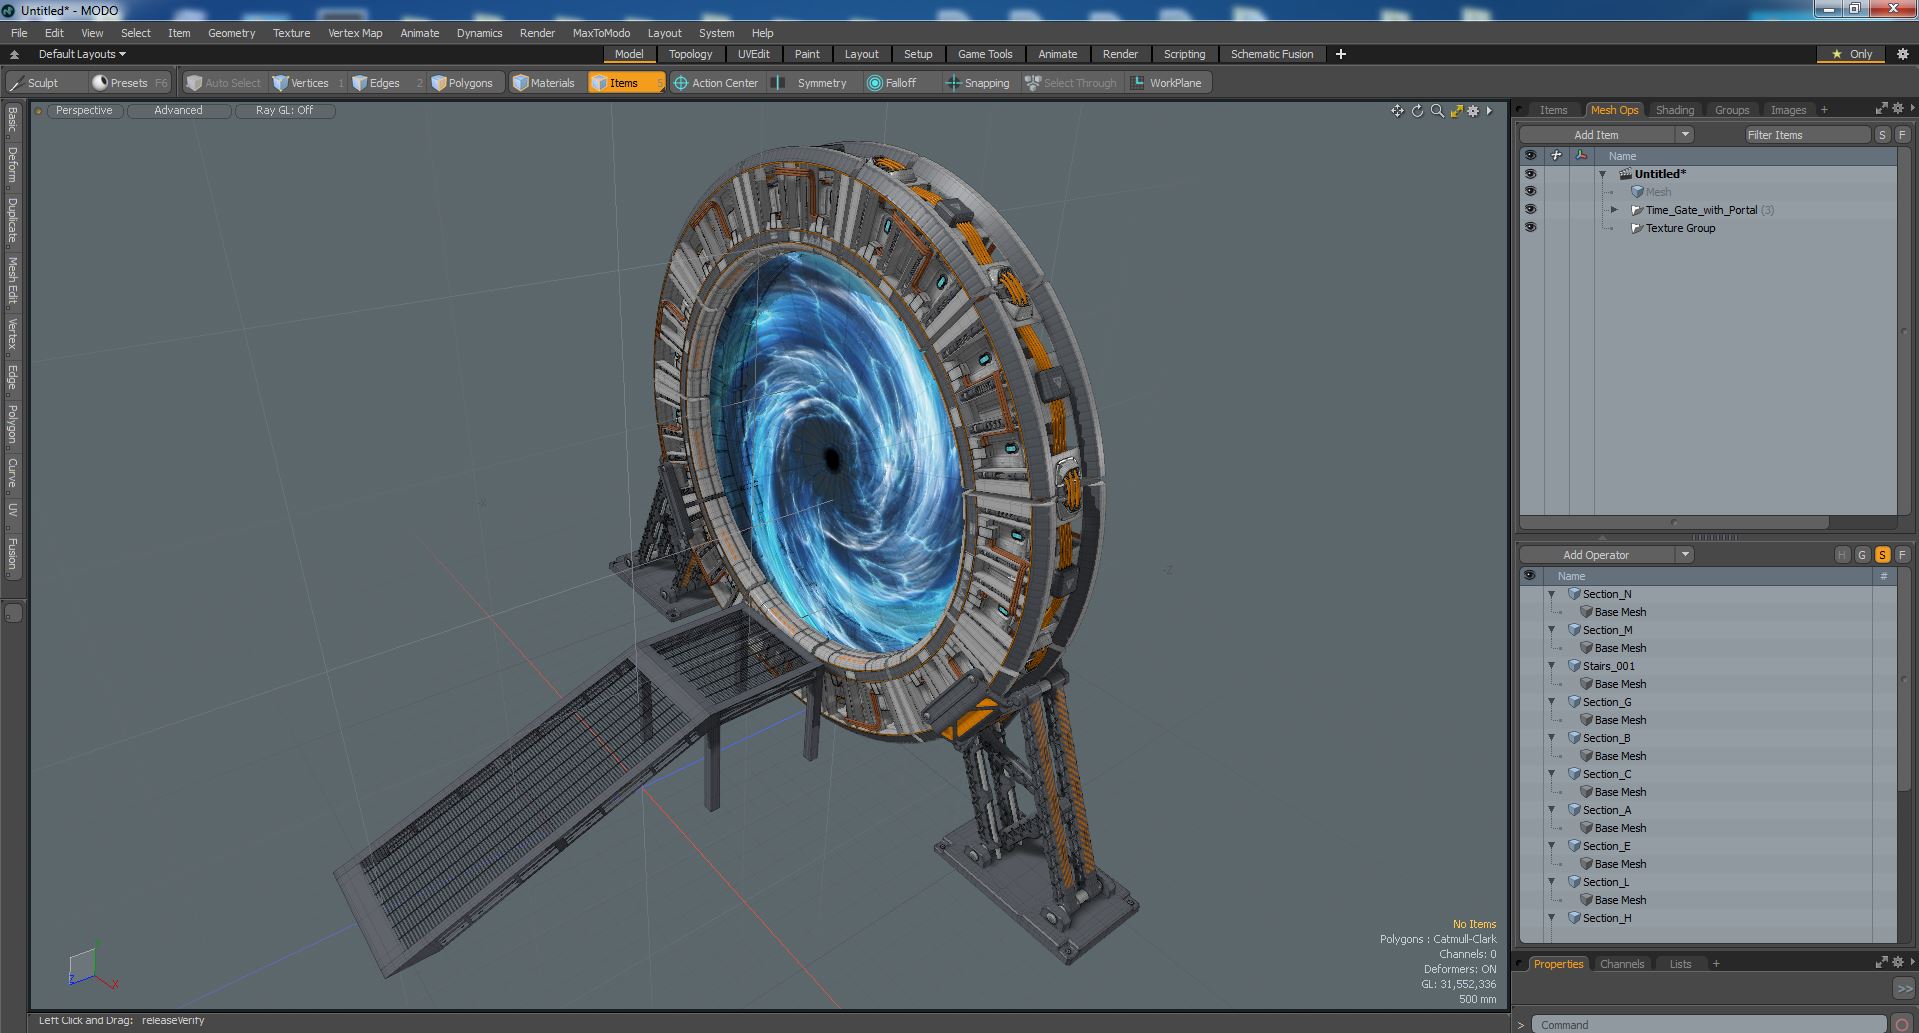Click the Ray GL: Off button
The image size is (1919, 1033).
[x=284, y=111]
